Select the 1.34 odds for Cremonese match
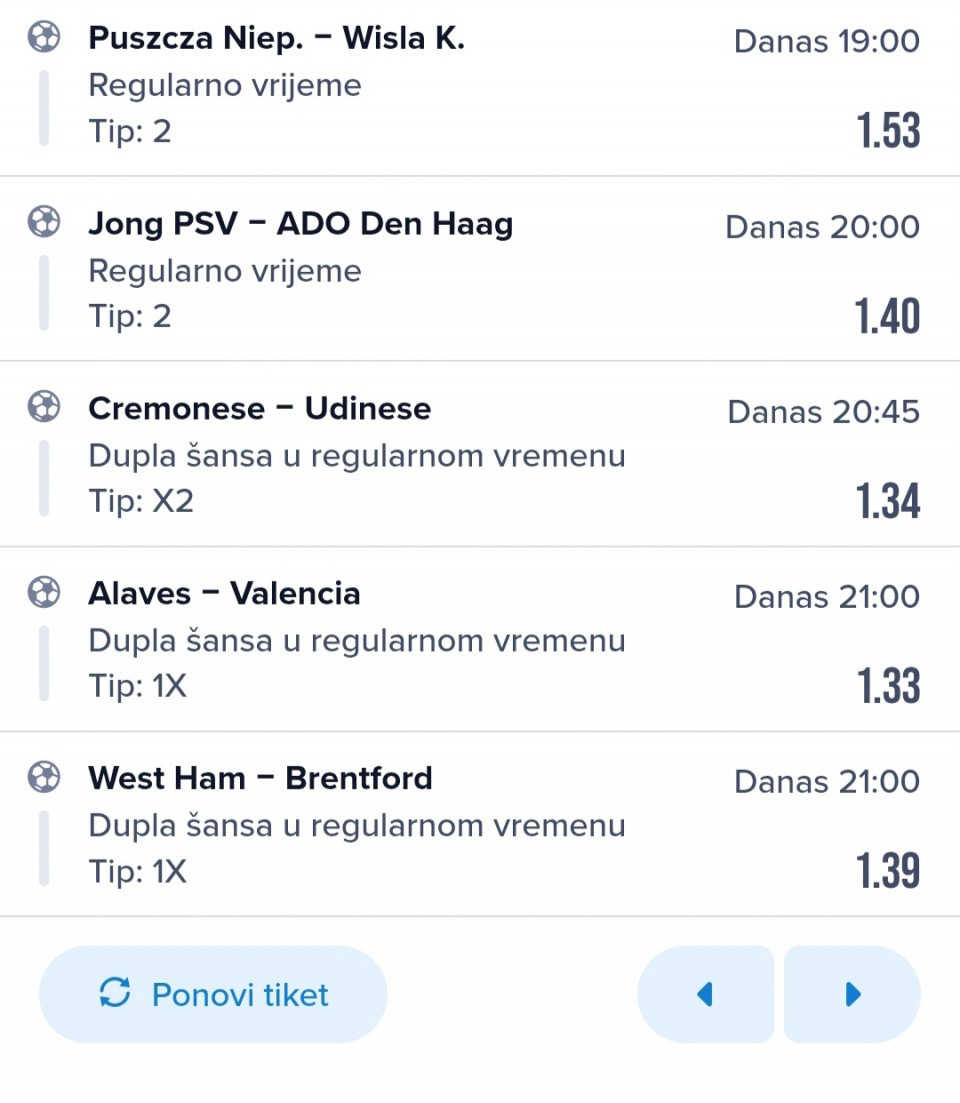 [888, 501]
